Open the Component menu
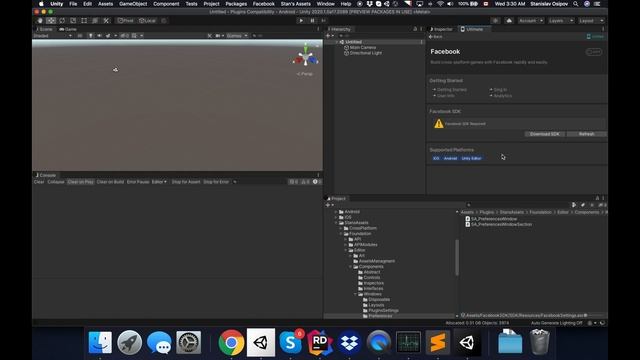This screenshot has height=360, width=640. [x=166, y=4]
